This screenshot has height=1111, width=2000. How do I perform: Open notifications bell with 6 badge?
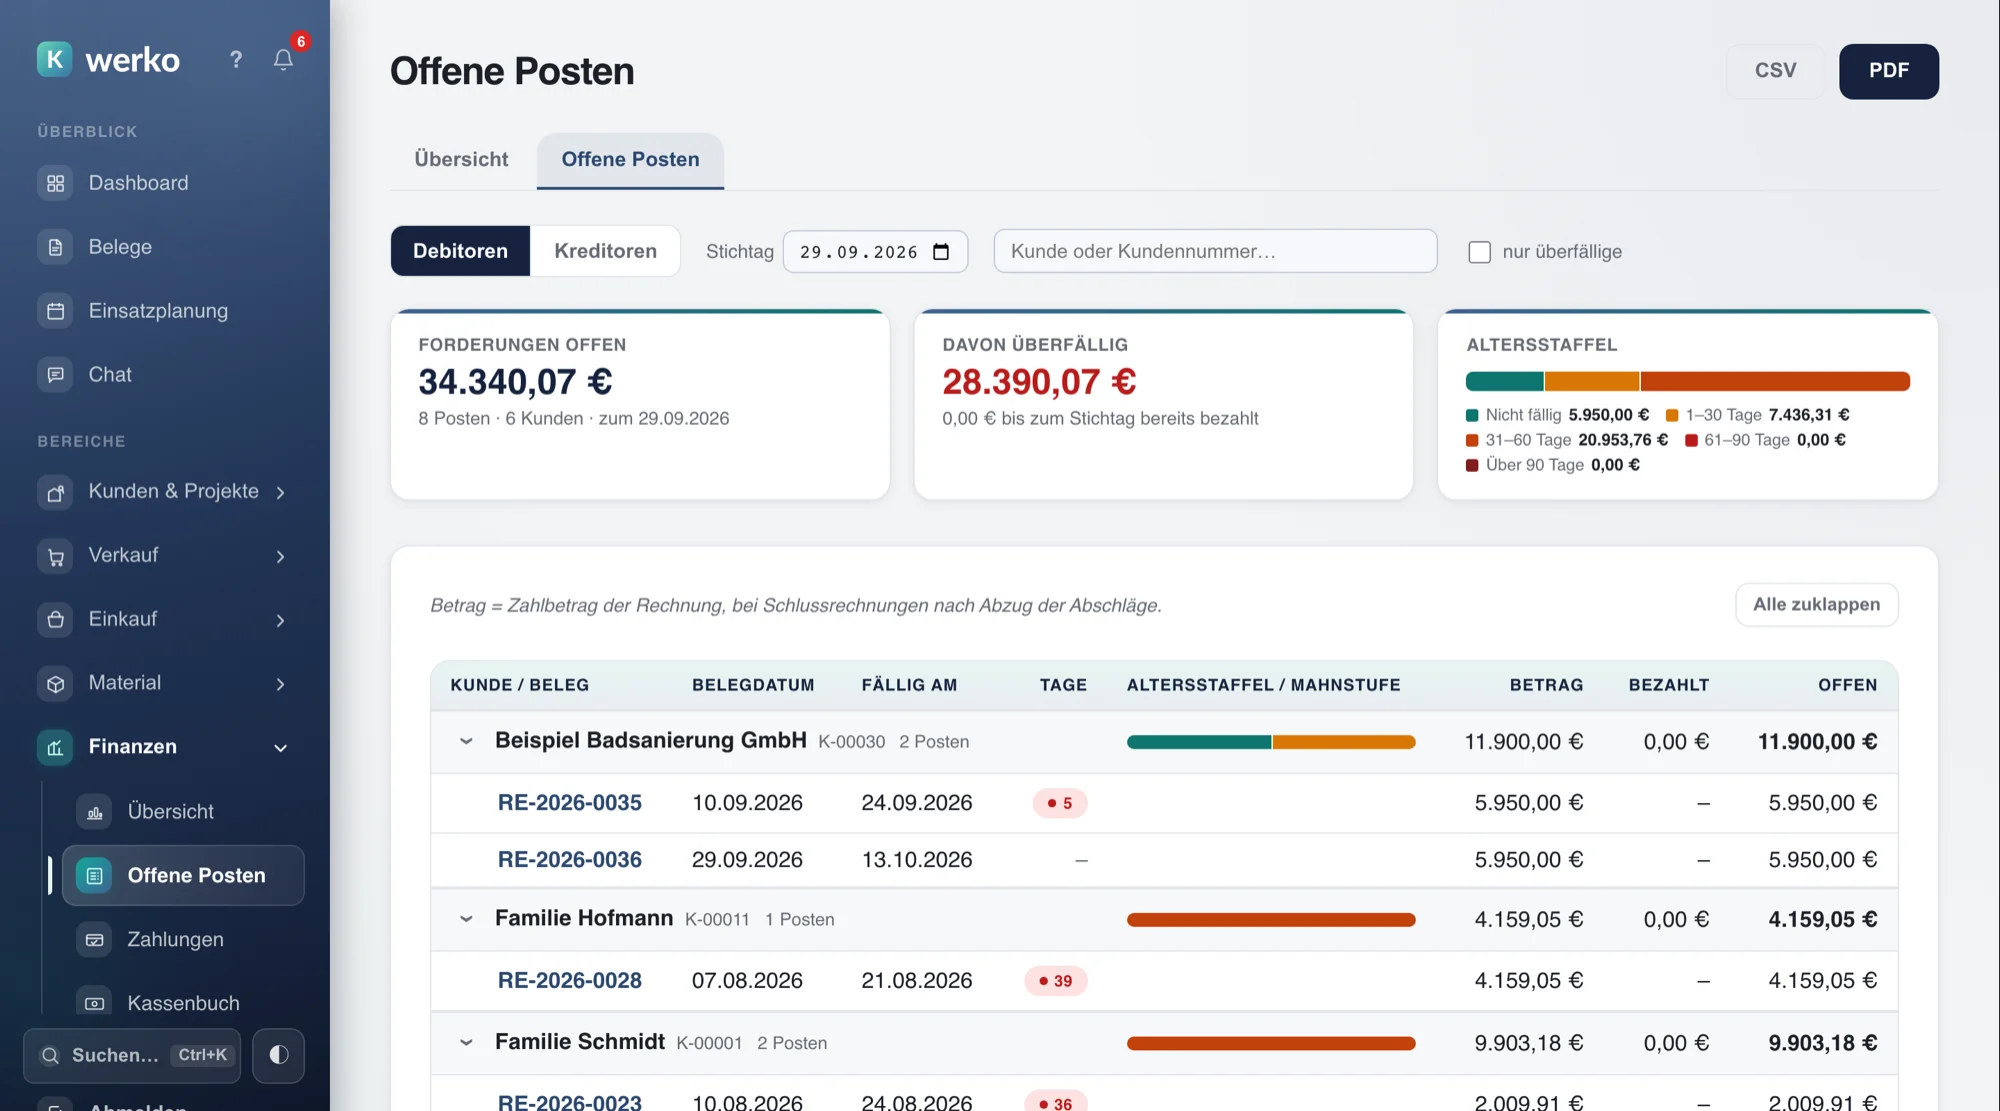[283, 60]
